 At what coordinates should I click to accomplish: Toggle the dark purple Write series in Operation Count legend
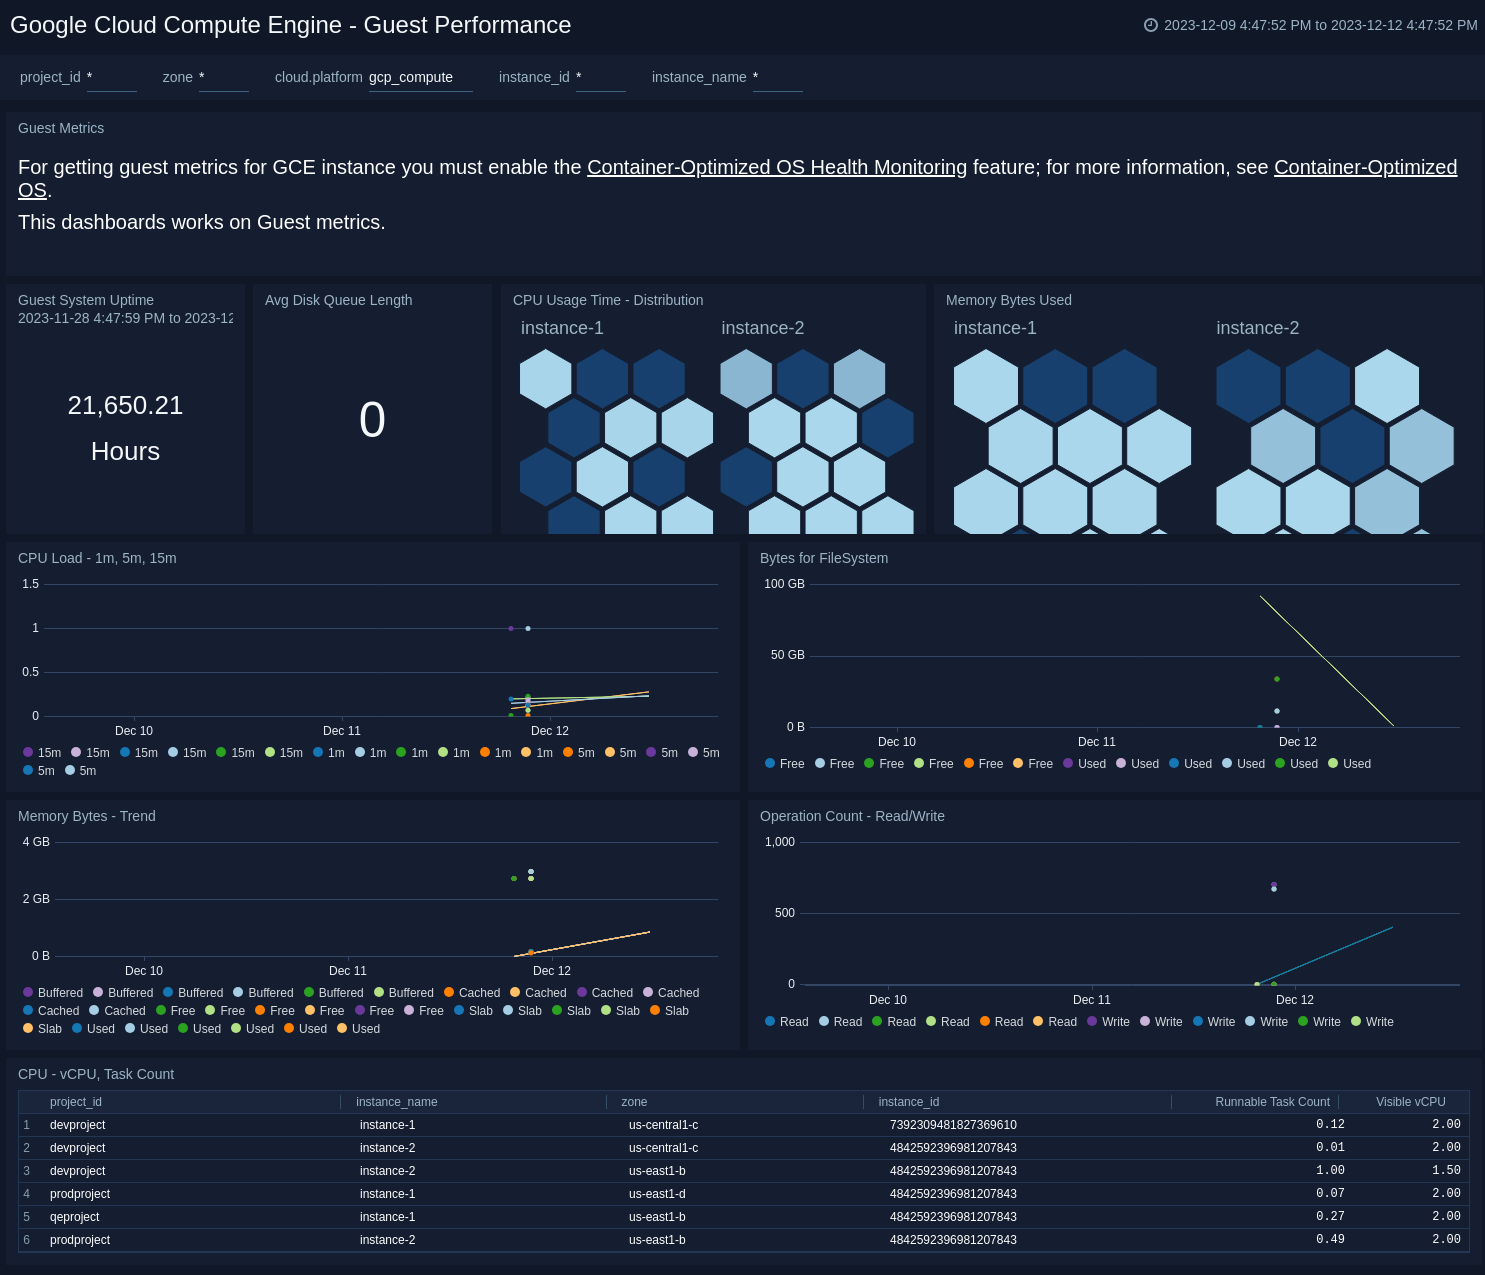(x=1108, y=1022)
